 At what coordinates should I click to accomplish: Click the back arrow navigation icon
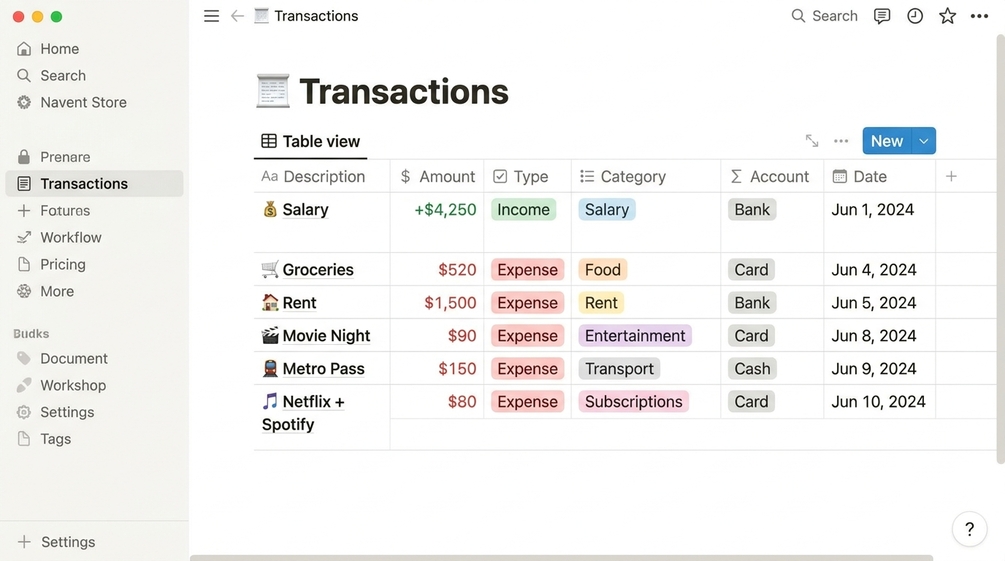tap(237, 16)
